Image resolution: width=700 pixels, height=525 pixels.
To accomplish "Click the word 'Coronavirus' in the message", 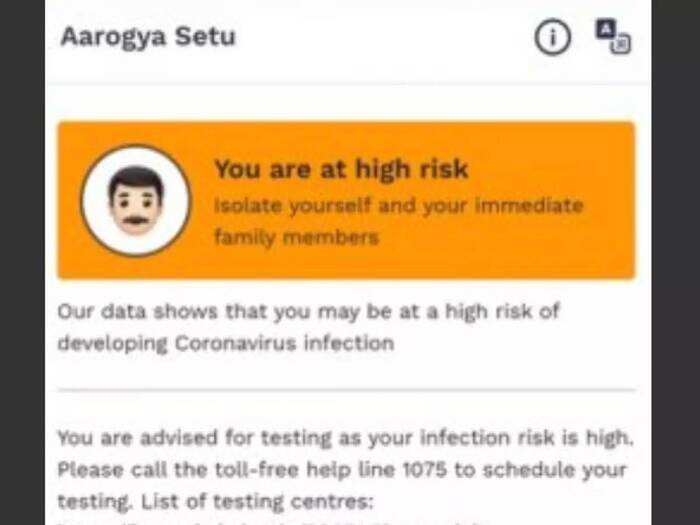I will click(235, 343).
